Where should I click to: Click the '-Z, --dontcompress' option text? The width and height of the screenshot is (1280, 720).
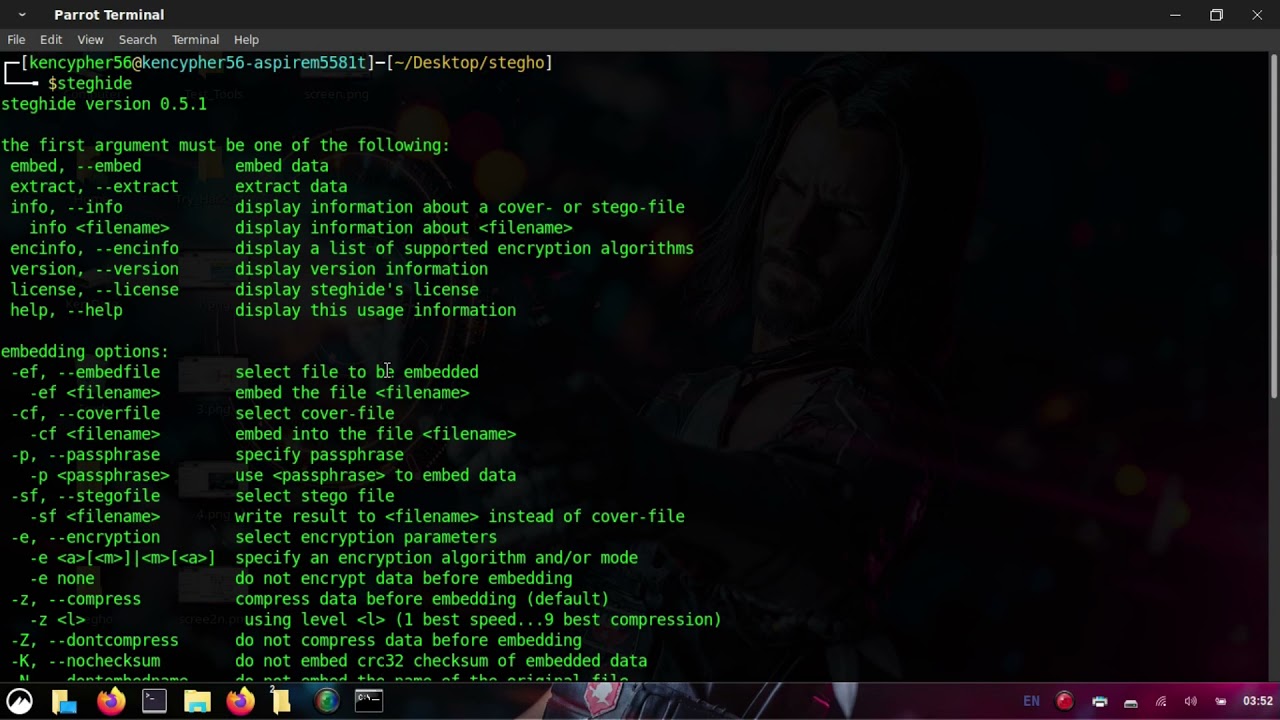click(94, 640)
